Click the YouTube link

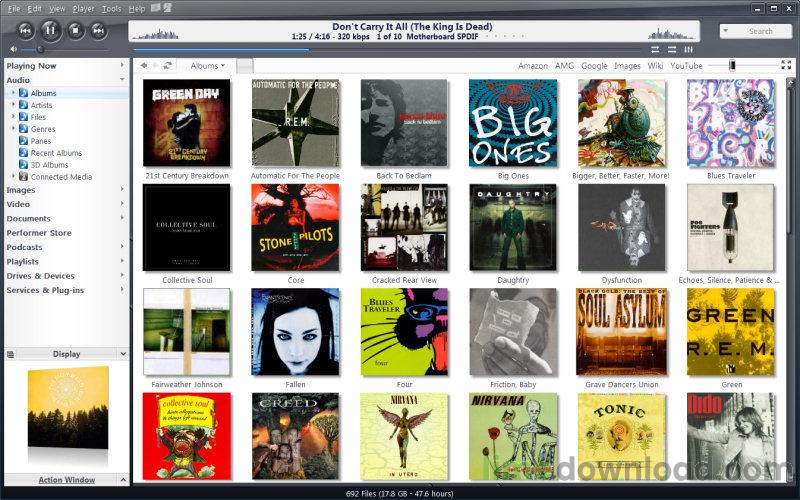click(x=686, y=66)
